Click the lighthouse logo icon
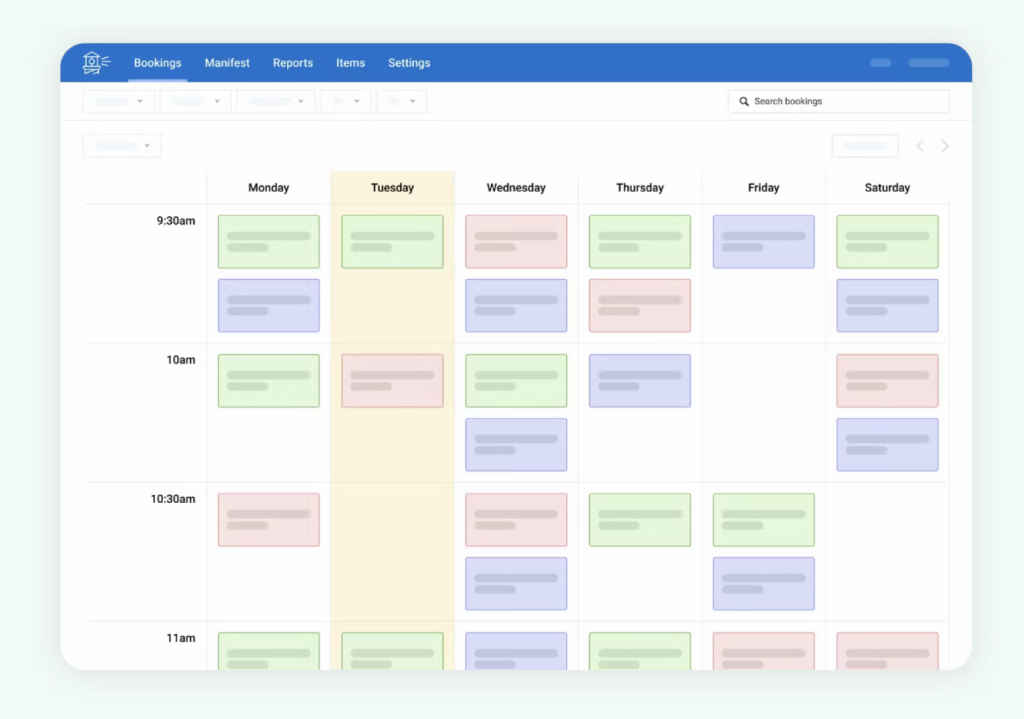The image size is (1024, 719). [x=96, y=63]
